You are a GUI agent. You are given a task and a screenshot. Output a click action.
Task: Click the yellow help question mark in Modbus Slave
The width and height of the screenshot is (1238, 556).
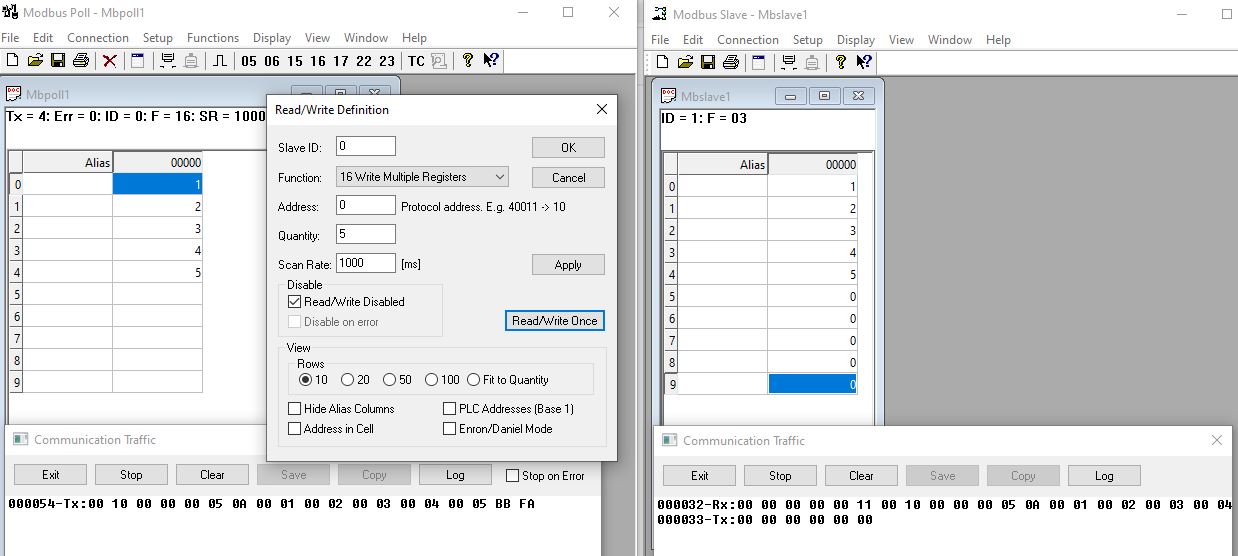[841, 62]
